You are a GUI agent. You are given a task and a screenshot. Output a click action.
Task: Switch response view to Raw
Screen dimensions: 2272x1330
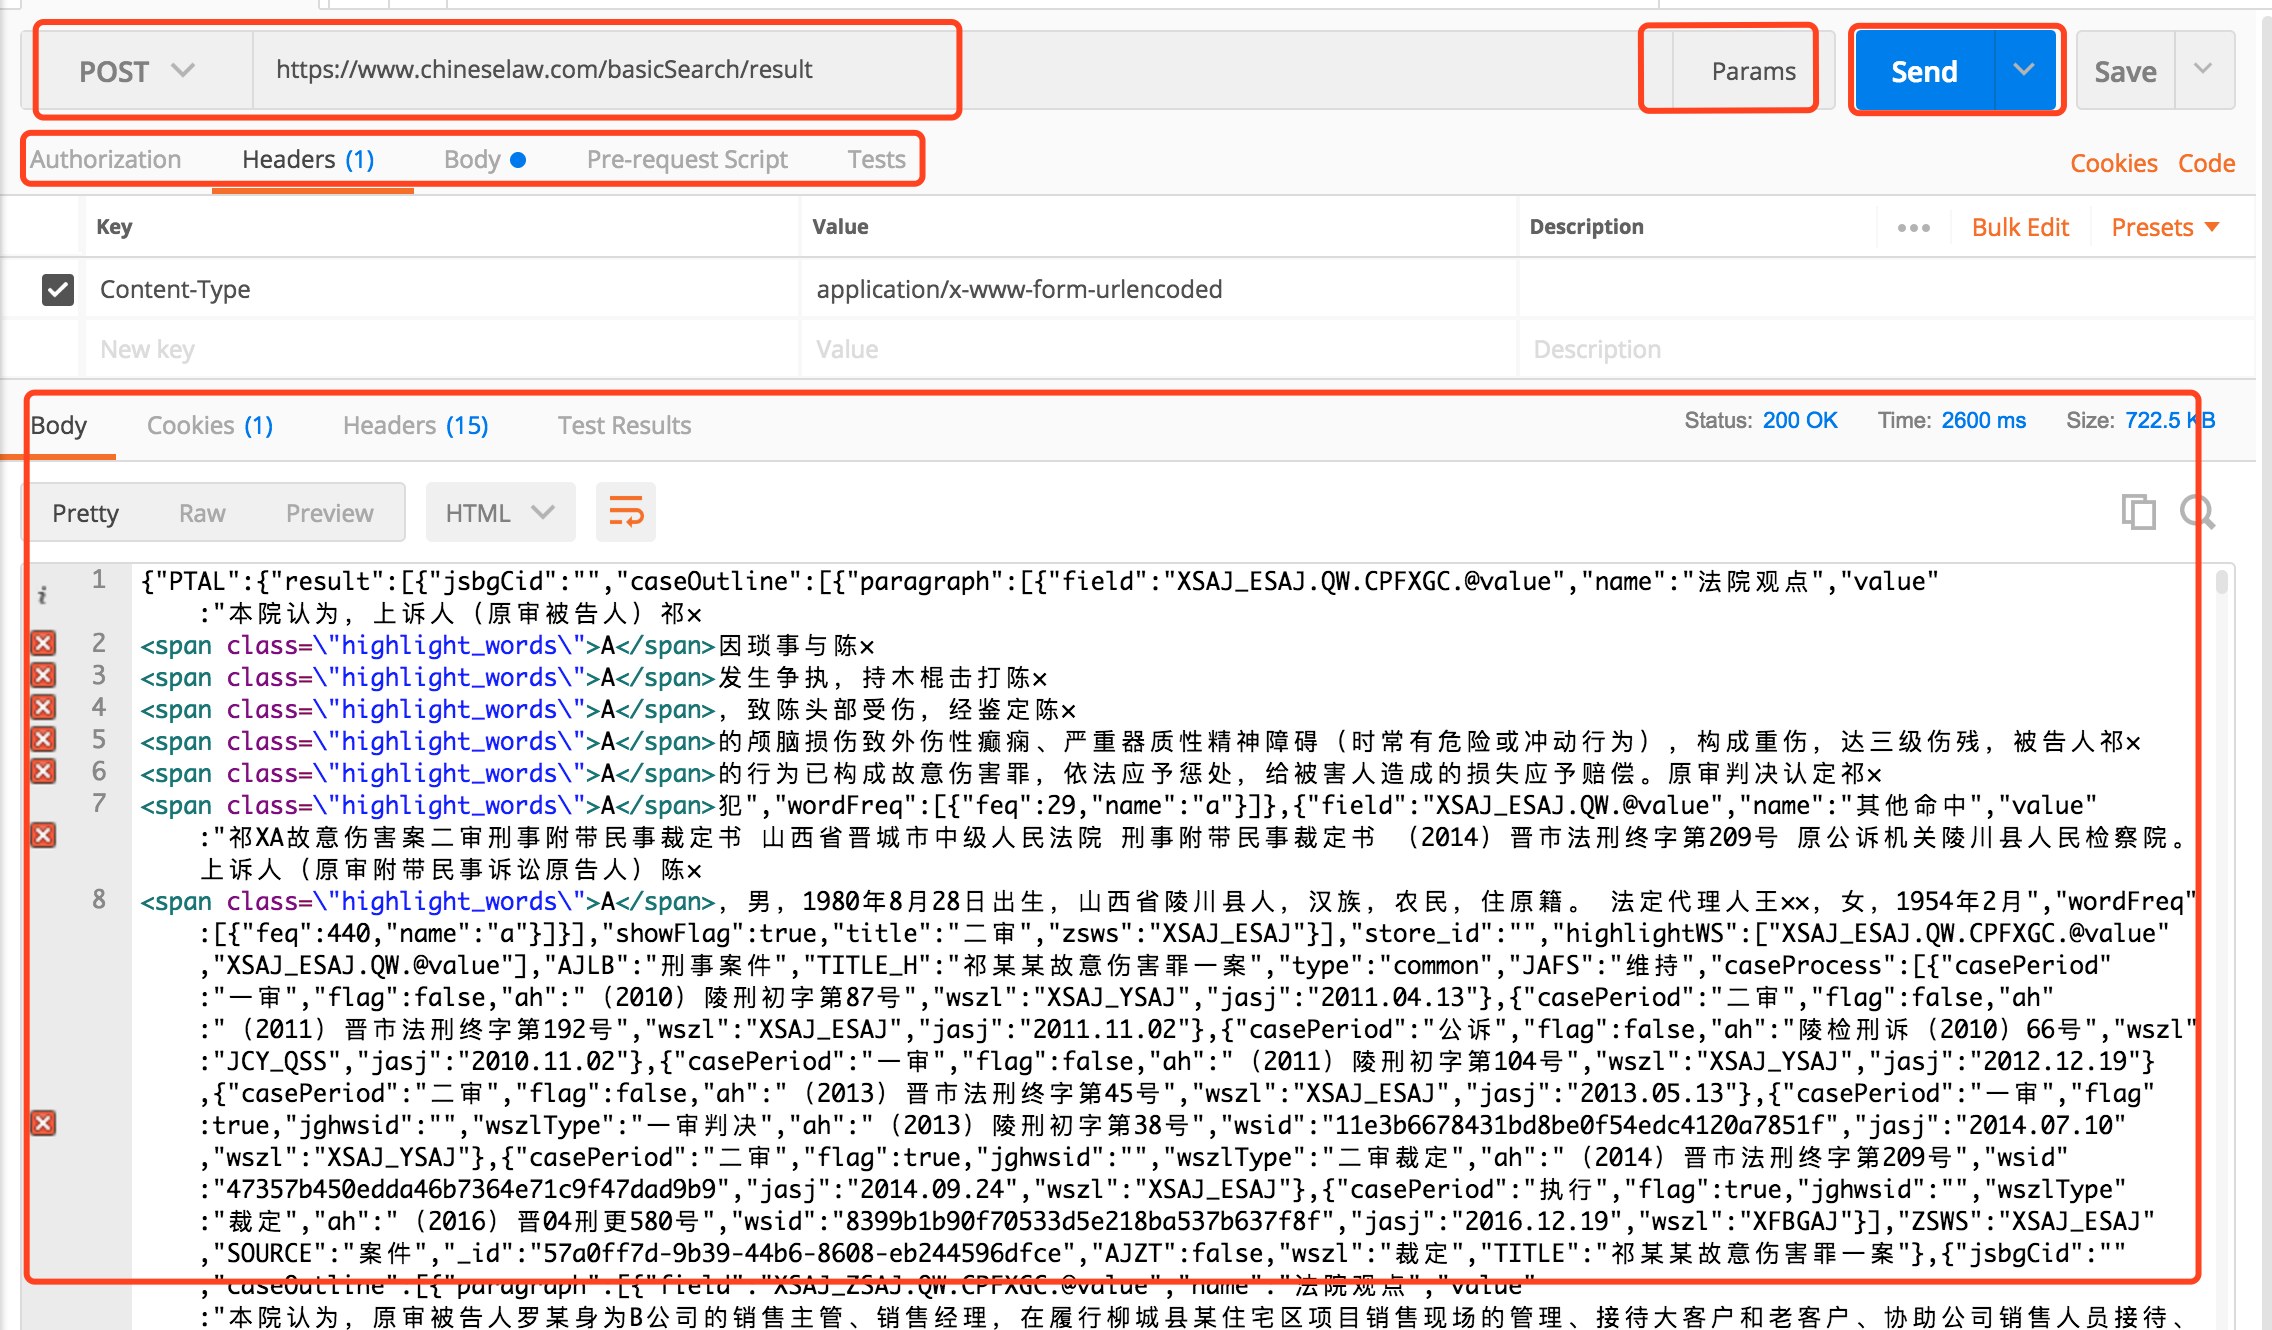click(x=202, y=512)
